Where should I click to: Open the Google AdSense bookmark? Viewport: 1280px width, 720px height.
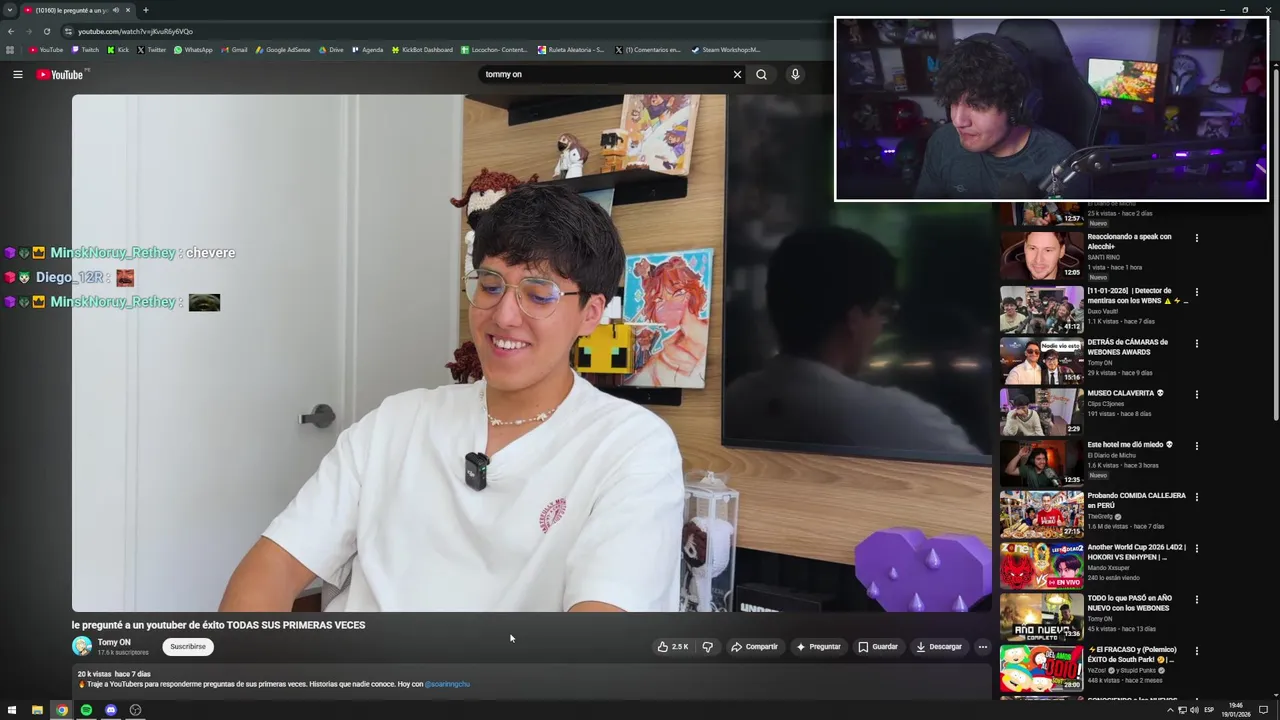283,50
